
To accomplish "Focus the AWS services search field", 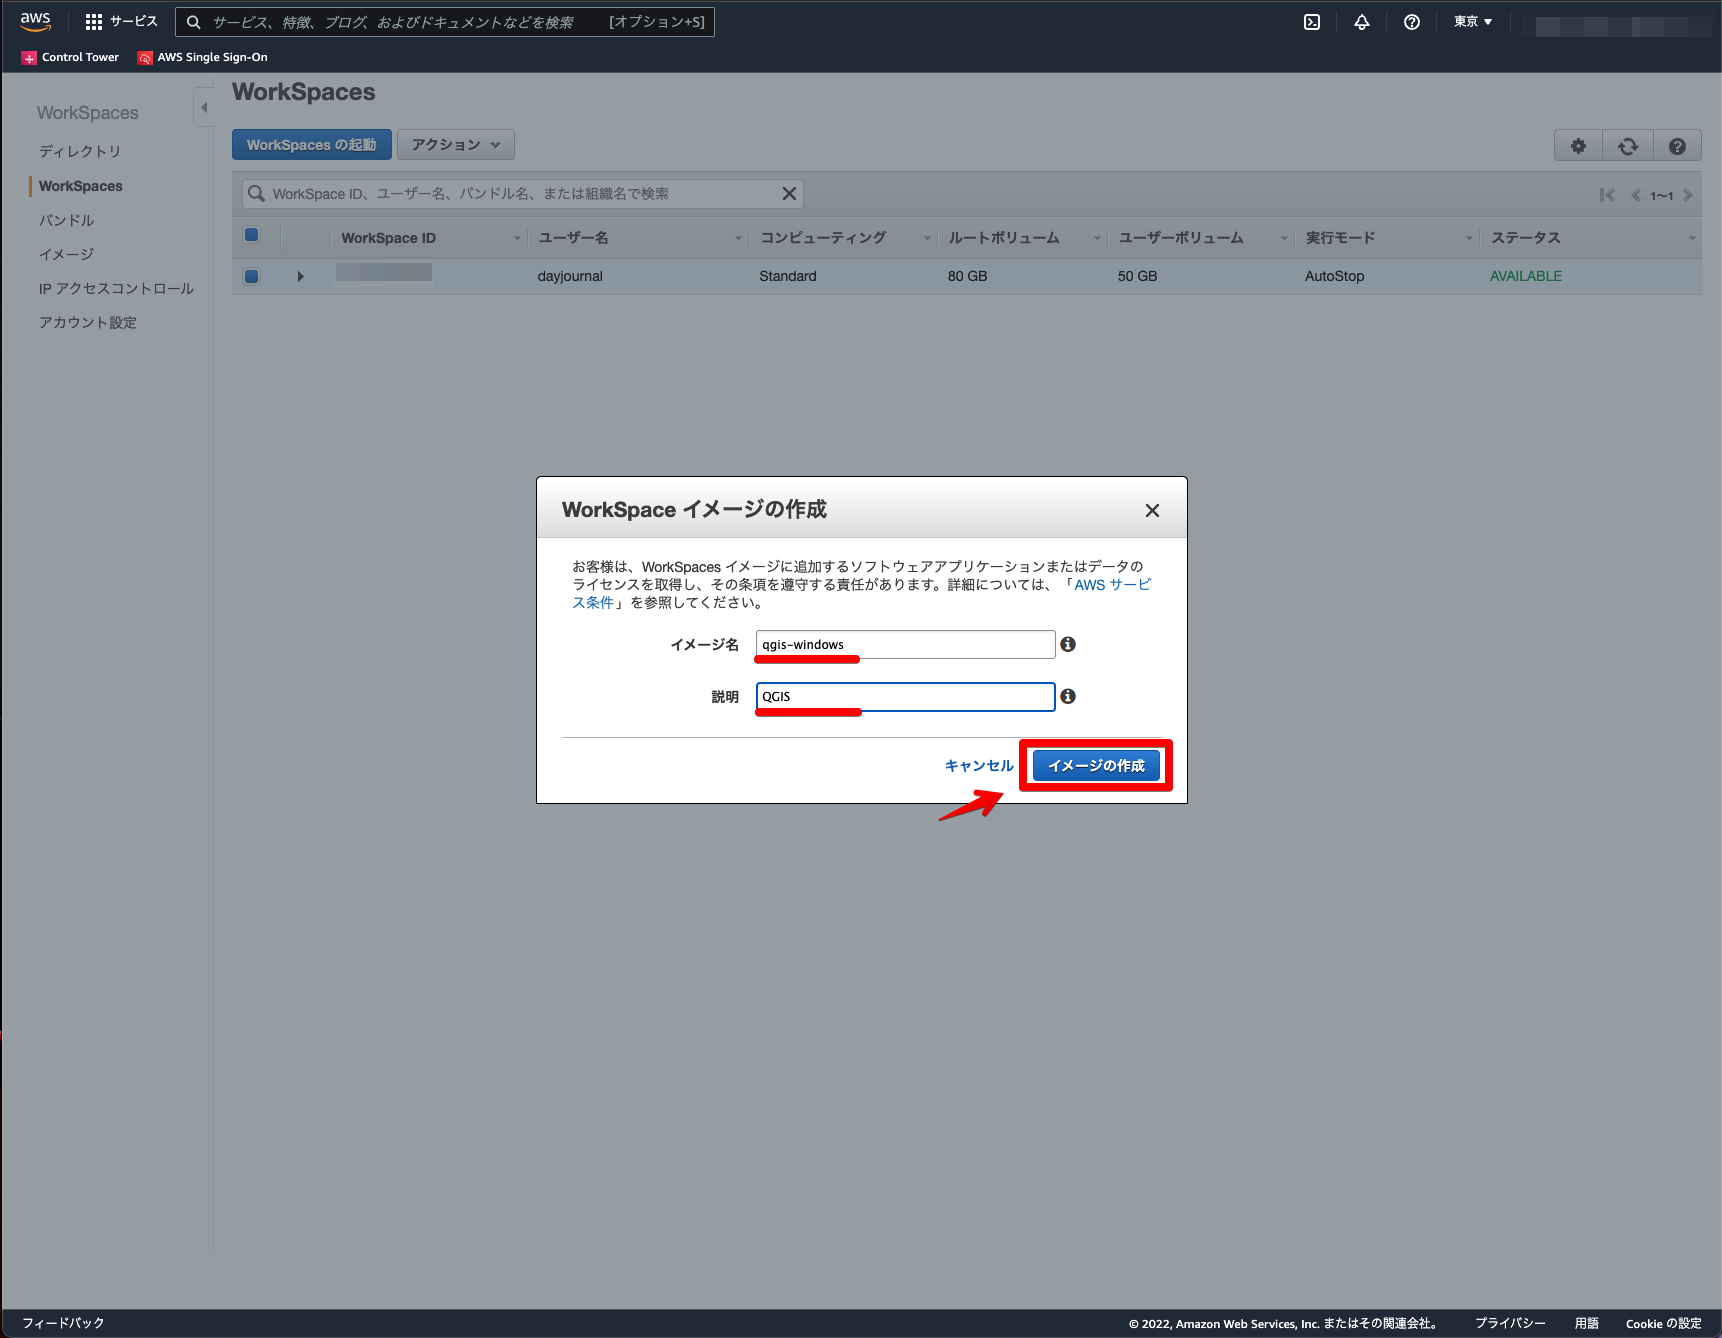I will pos(445,22).
